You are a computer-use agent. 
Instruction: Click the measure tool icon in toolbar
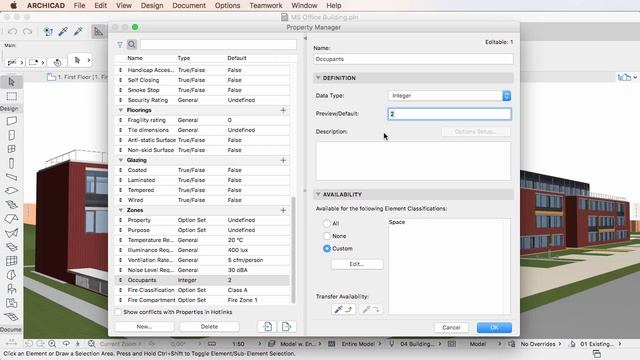[x=98, y=31]
